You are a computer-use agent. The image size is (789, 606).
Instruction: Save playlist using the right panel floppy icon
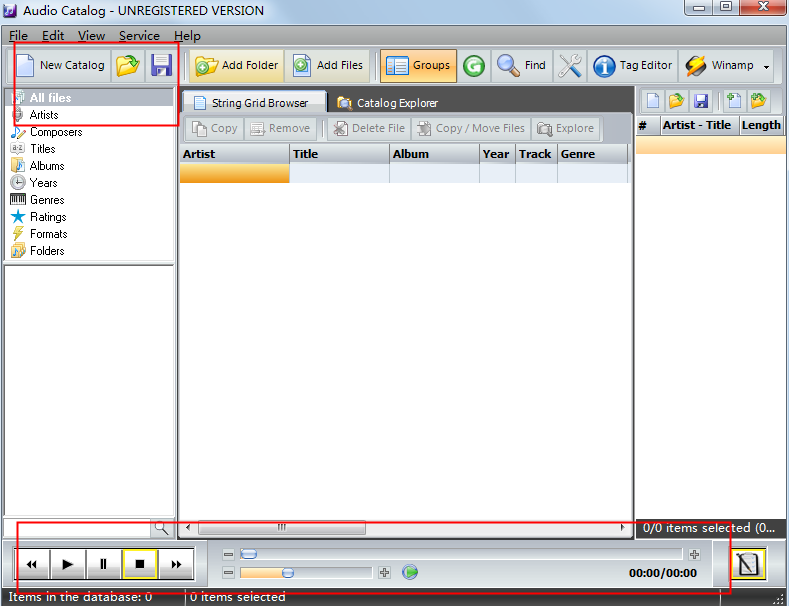[701, 101]
